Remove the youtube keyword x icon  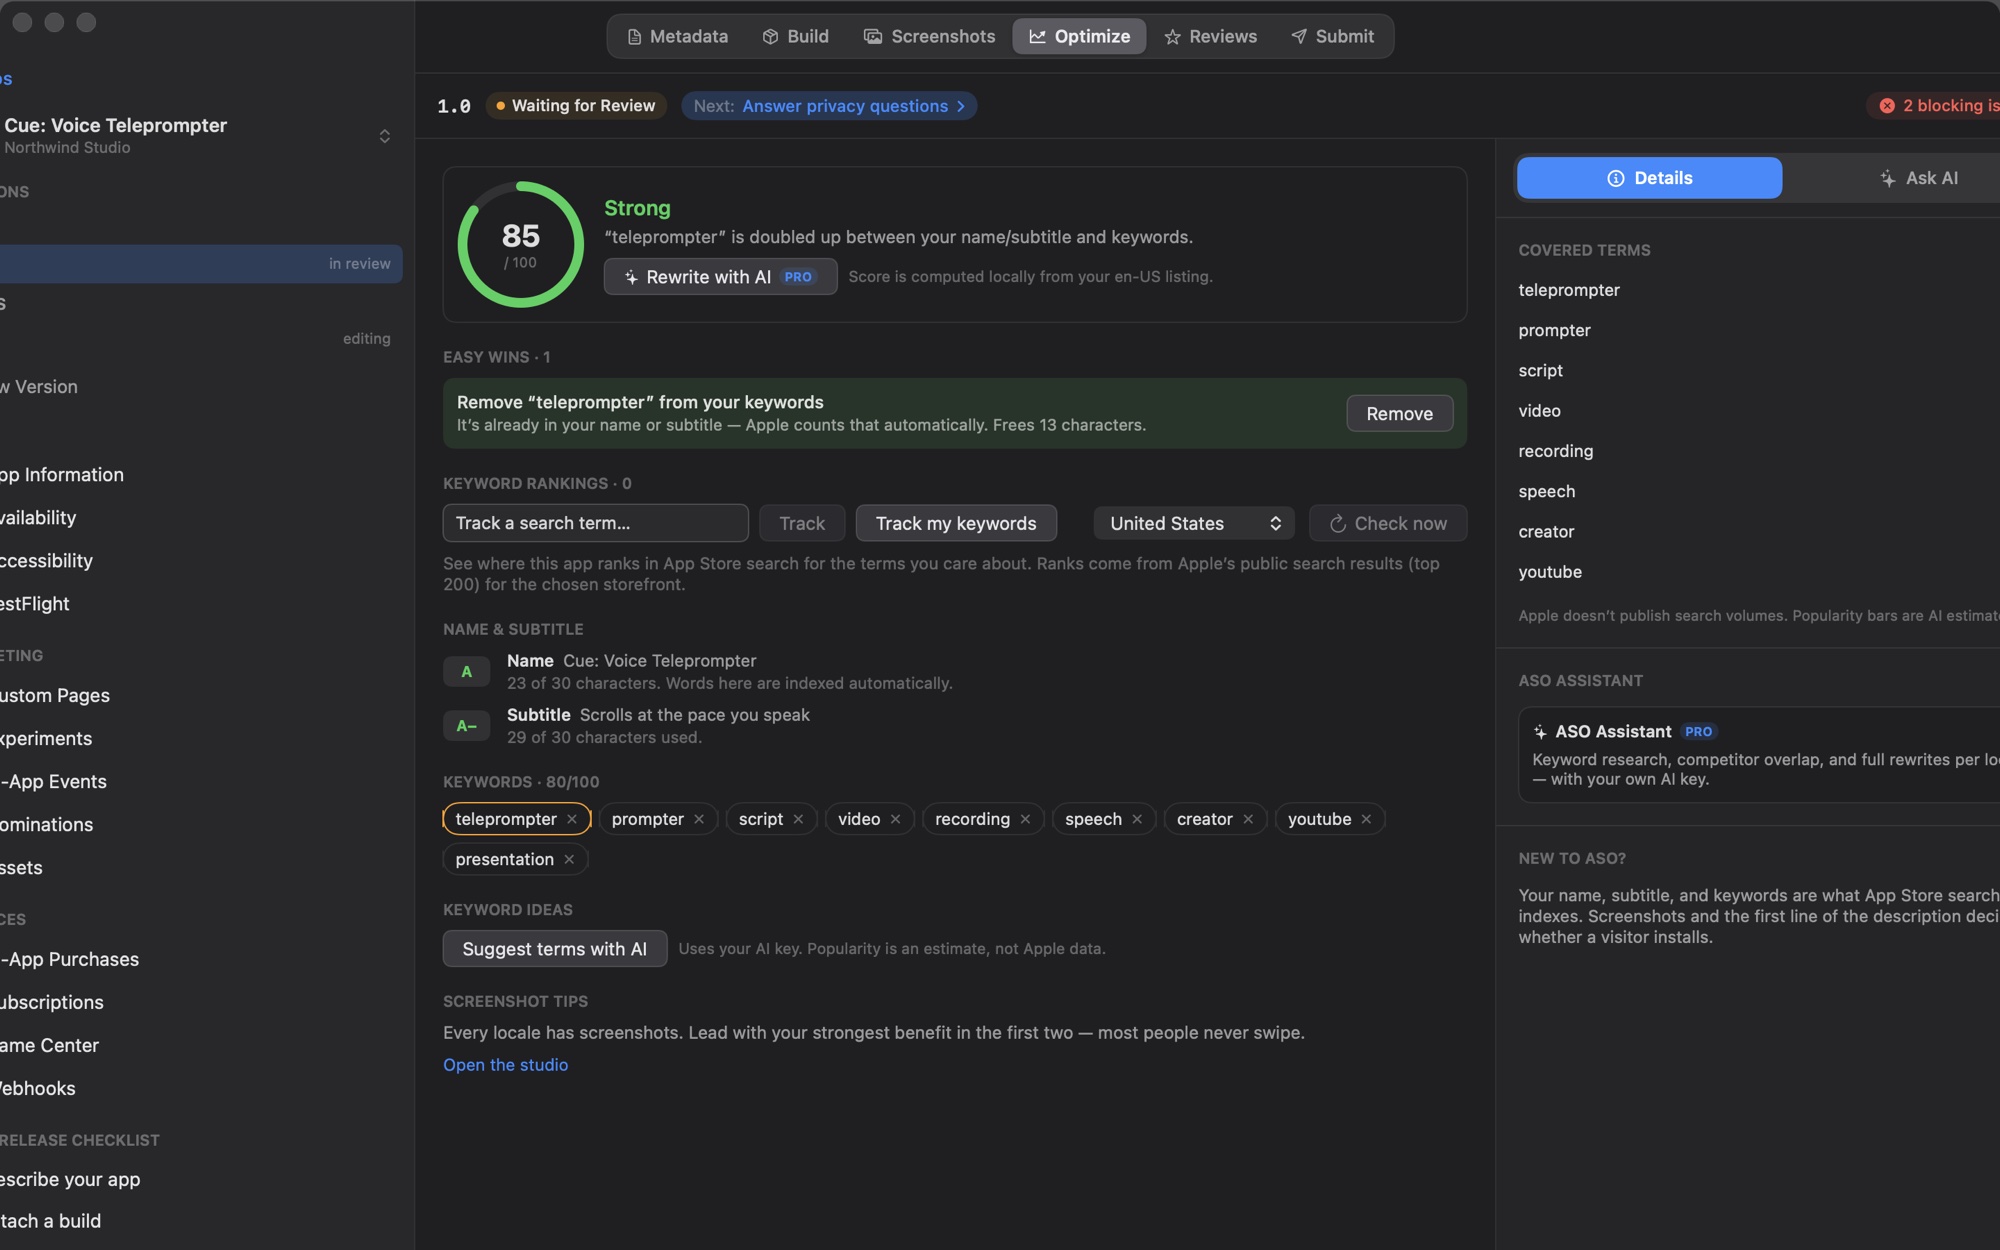coord(1366,819)
